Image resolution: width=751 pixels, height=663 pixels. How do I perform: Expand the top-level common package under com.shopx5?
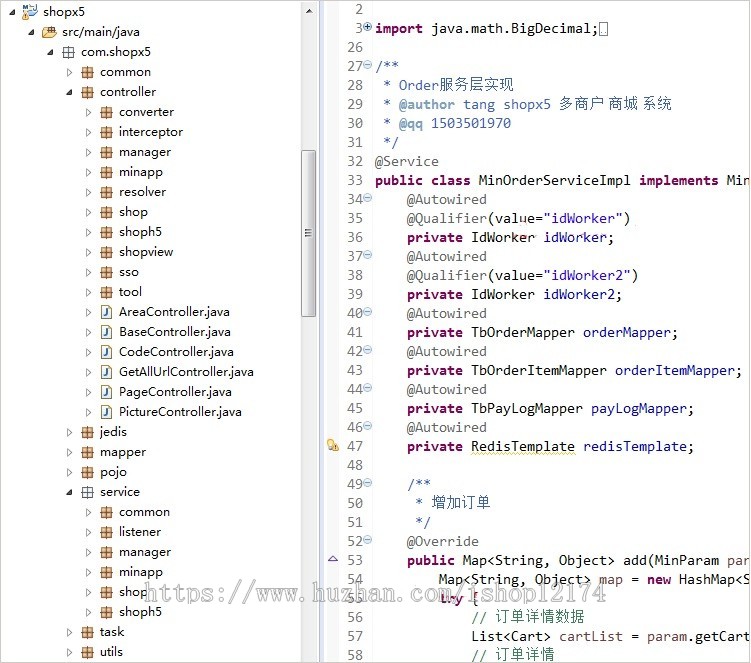pos(69,72)
